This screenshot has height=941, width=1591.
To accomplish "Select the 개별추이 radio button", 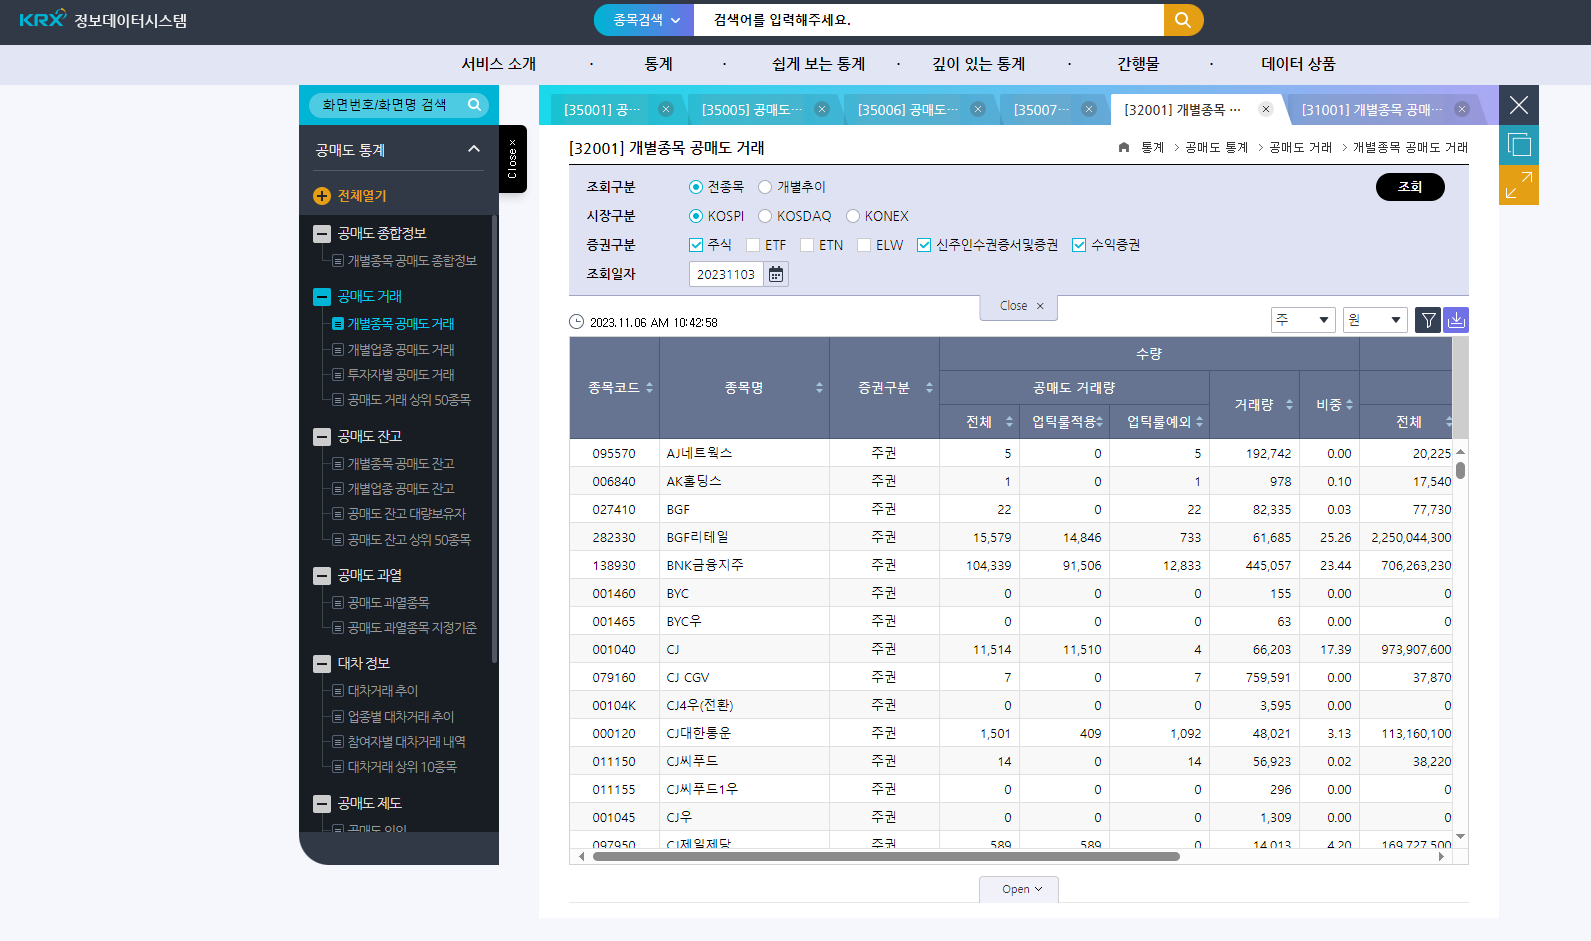I will tap(765, 187).
